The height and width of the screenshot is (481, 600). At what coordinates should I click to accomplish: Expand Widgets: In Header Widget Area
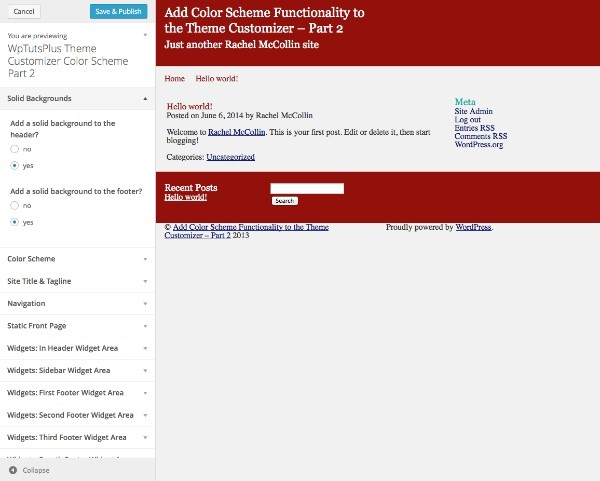(77, 348)
